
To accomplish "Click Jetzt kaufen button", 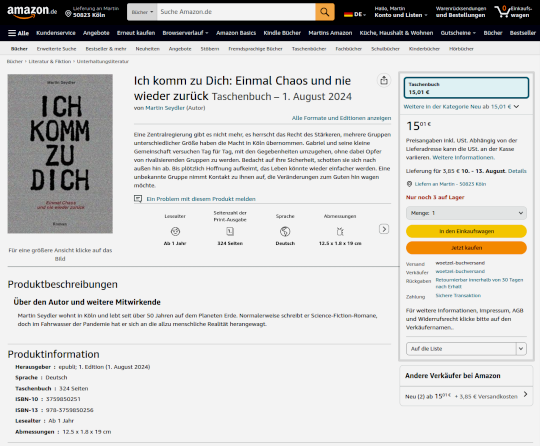I will (x=466, y=248).
